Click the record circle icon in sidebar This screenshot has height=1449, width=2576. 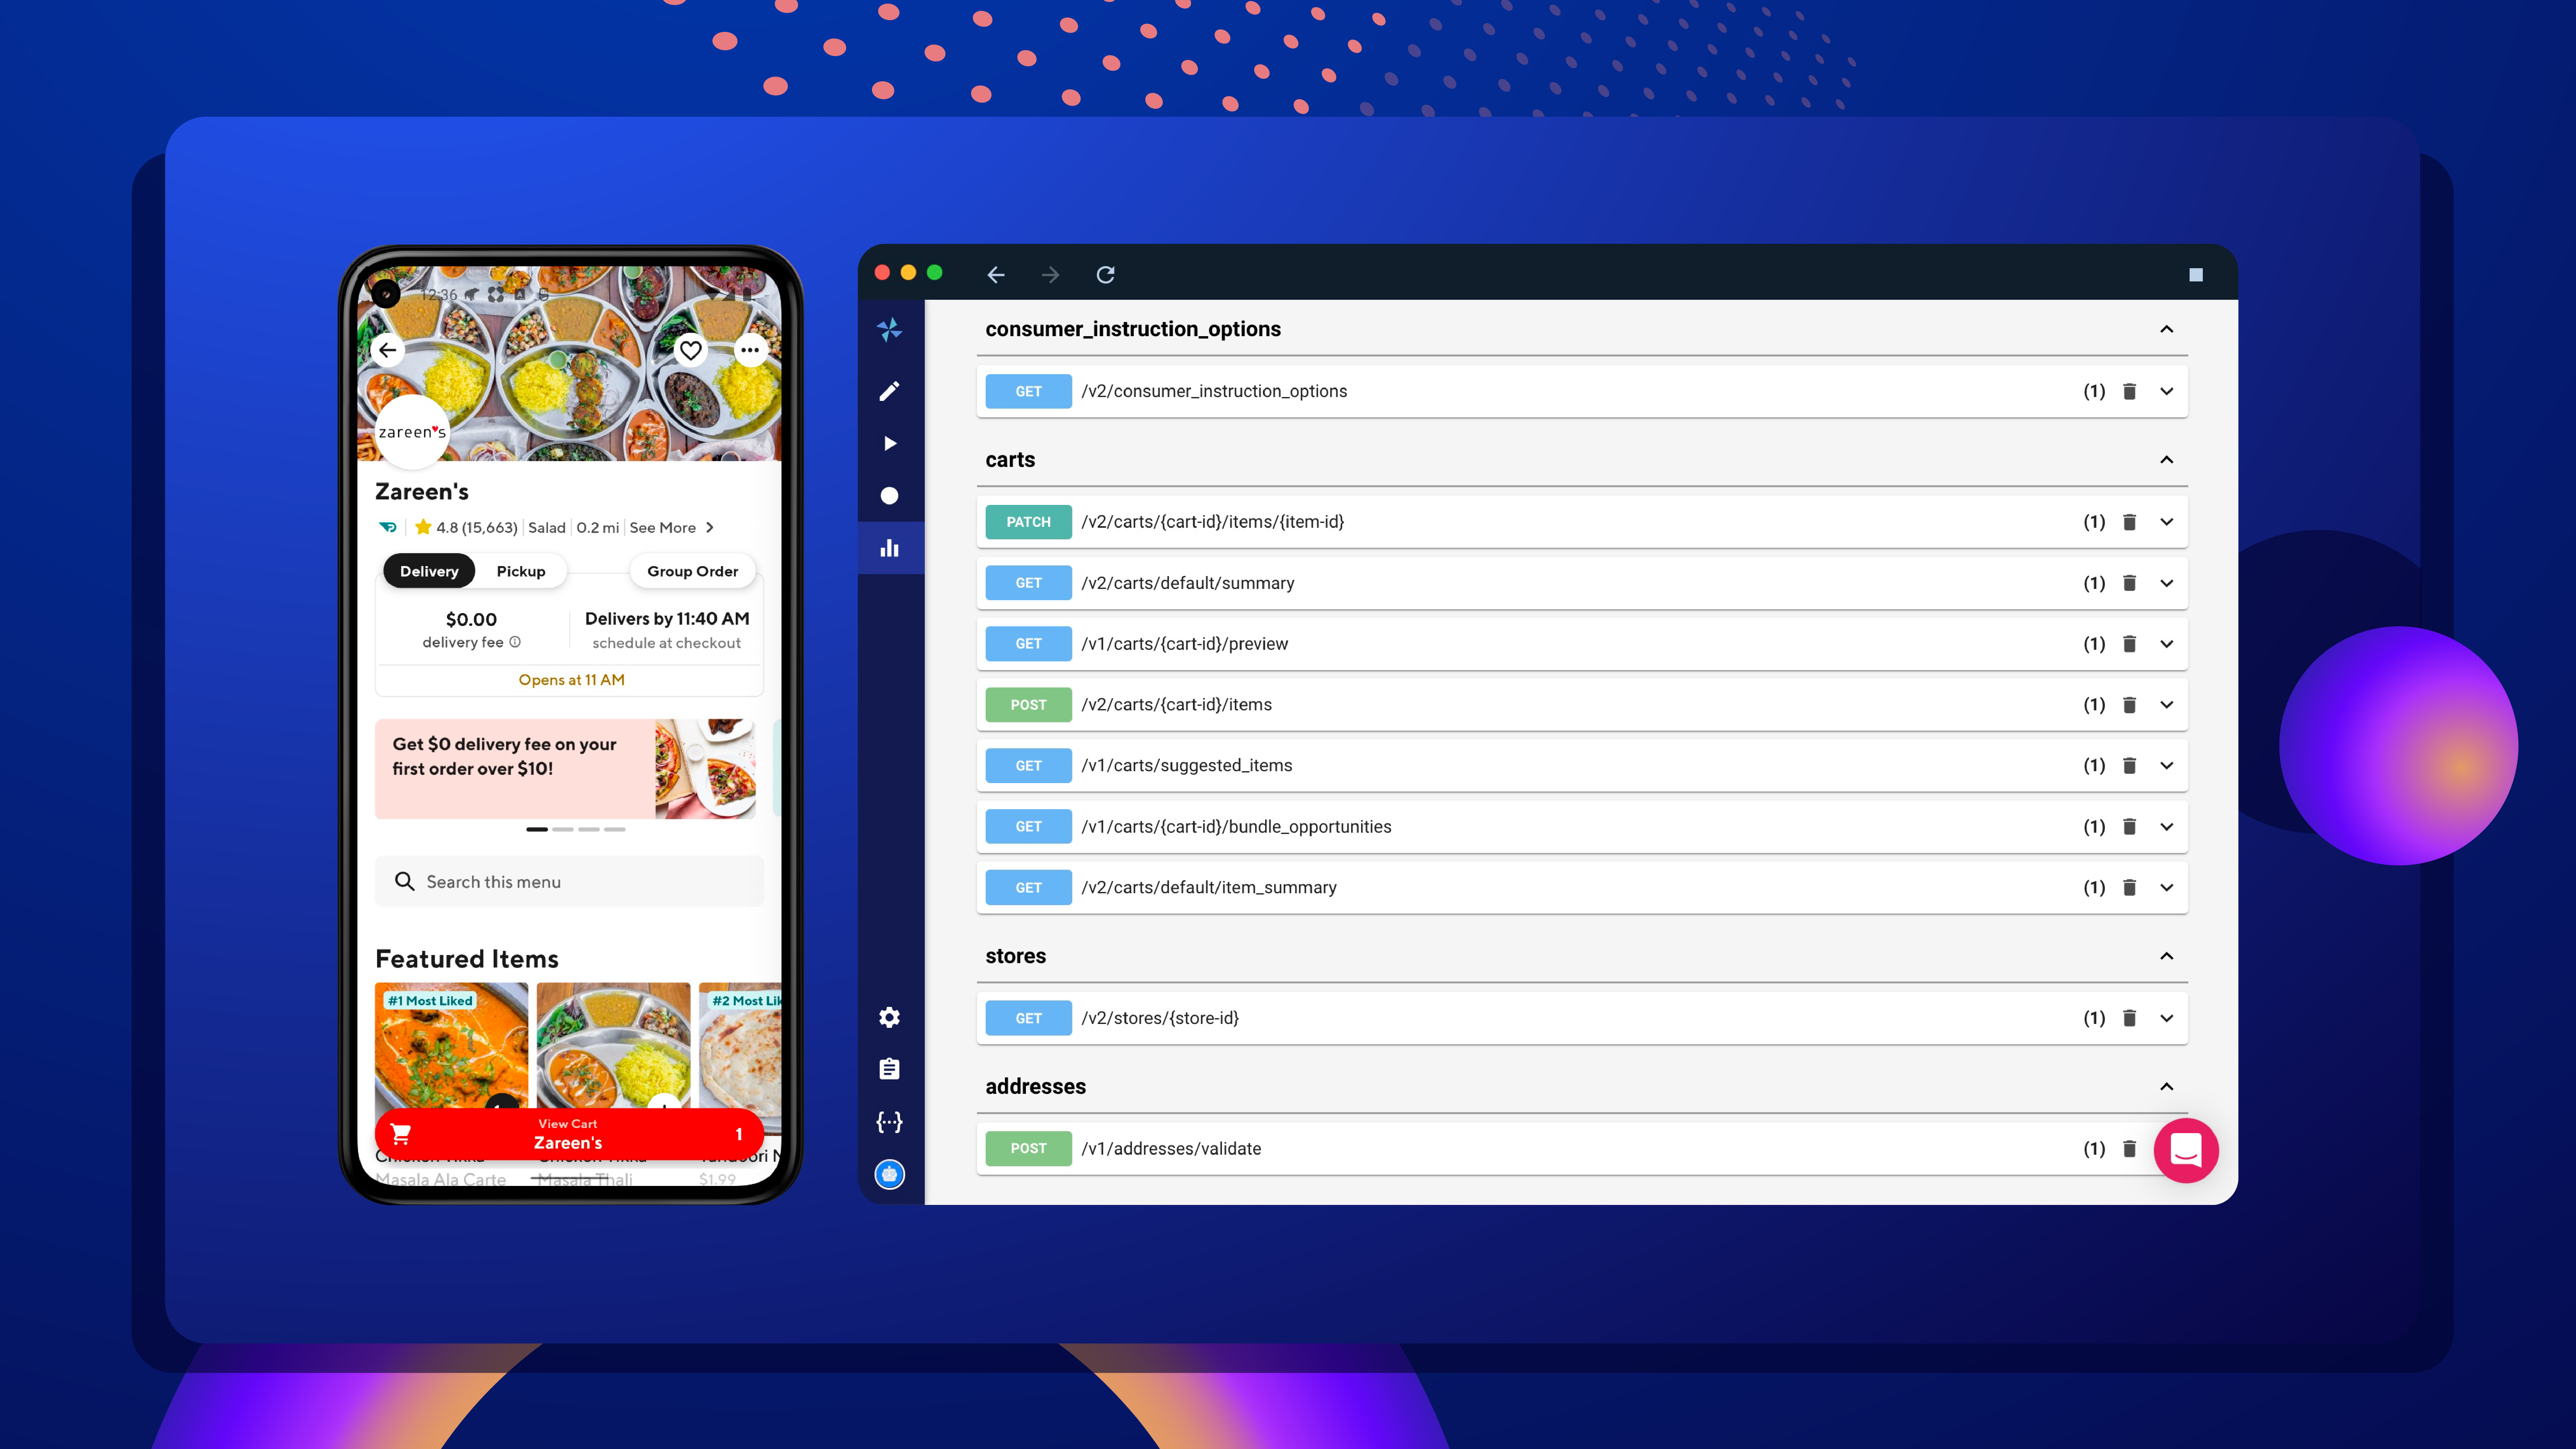point(889,496)
